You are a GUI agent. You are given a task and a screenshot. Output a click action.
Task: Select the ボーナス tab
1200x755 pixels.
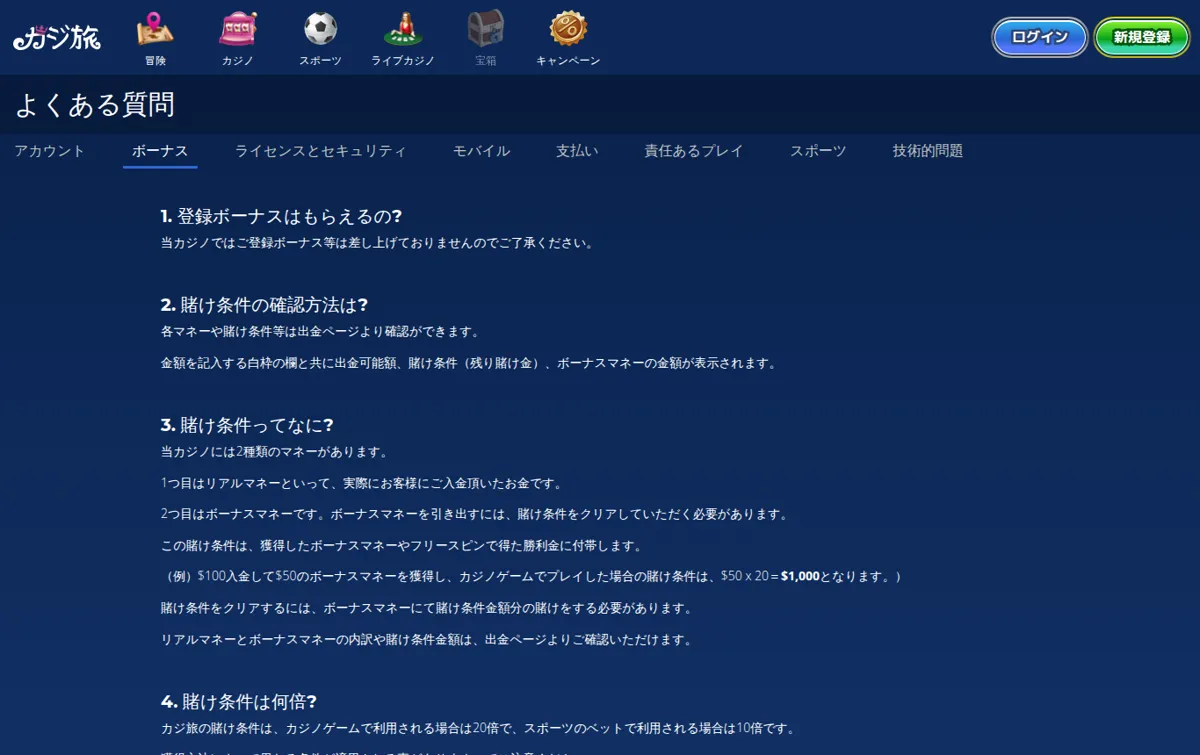[160, 151]
